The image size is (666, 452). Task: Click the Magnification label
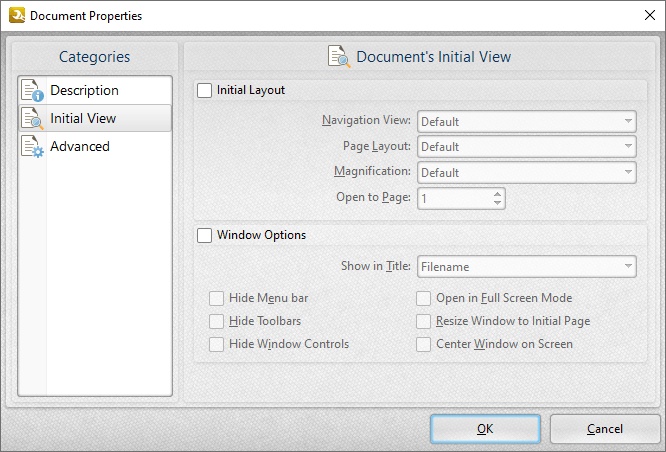tap(372, 171)
